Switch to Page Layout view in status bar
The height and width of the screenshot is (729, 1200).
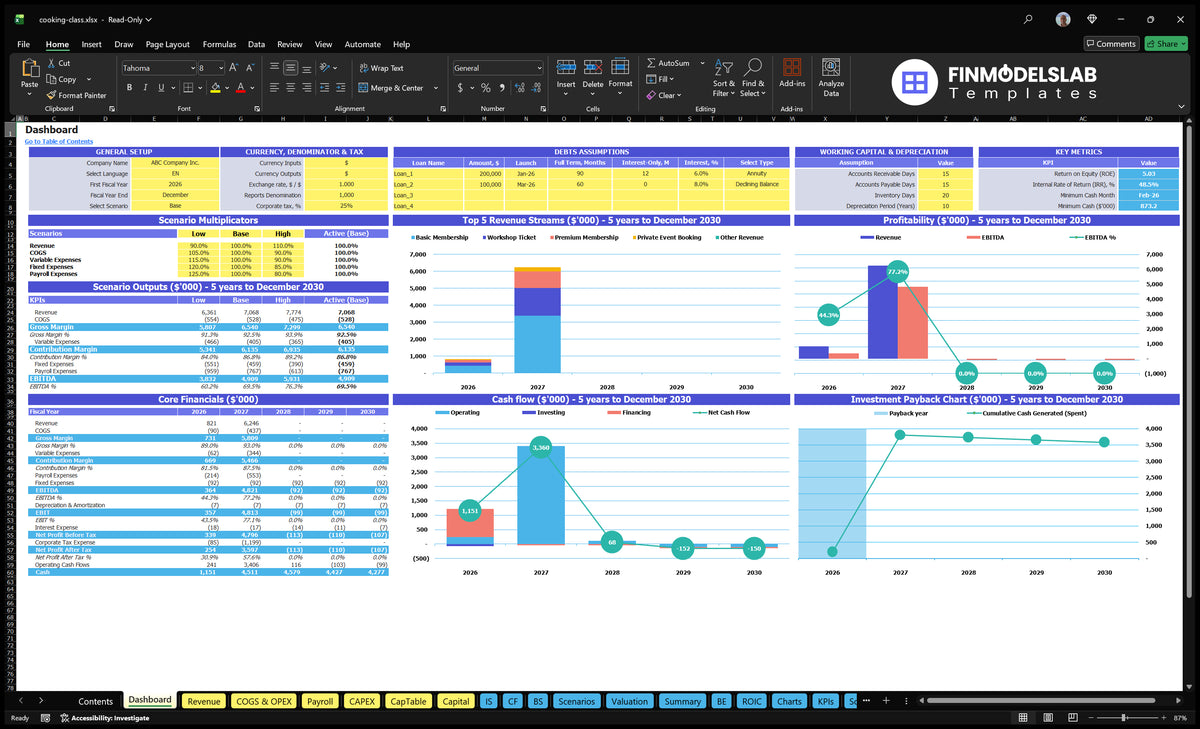click(1048, 718)
